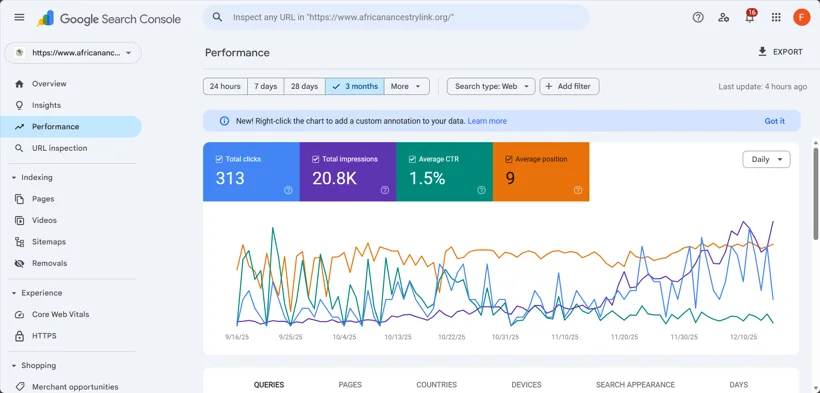This screenshot has height=393, width=820.
Task: Click the purple Total impressions card
Action: tap(348, 172)
